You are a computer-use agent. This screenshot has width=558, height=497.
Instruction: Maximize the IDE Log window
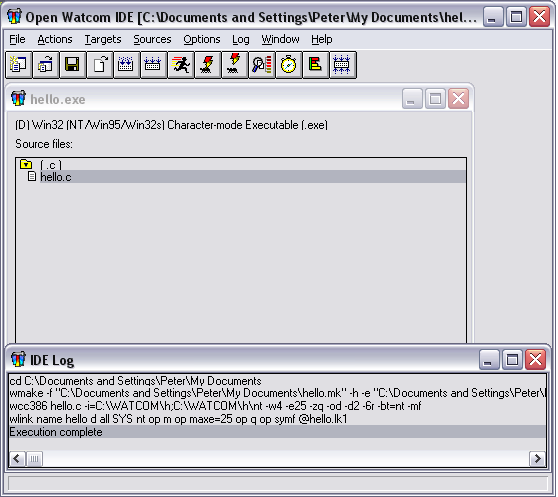coord(512,360)
